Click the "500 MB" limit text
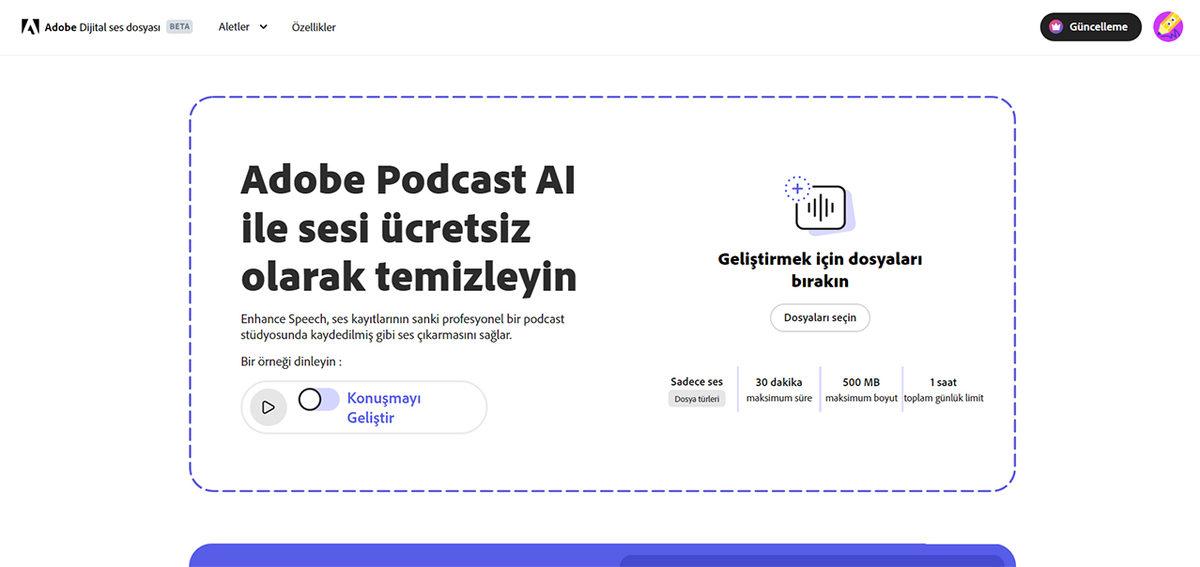The width and height of the screenshot is (1200, 567). coord(861,382)
